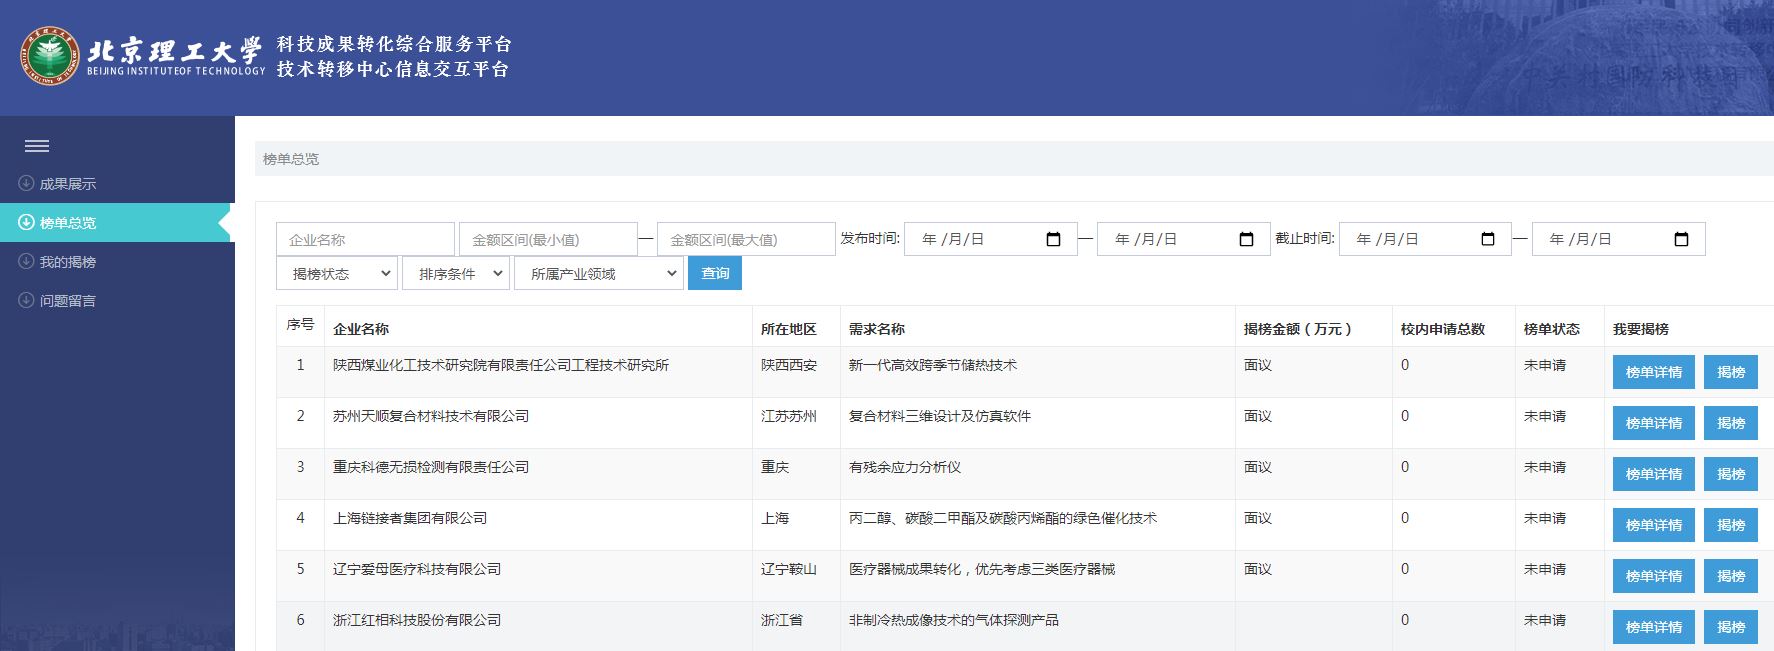Click 榜单详情 for row 1
Image resolution: width=1774 pixels, height=651 pixels.
pyautogui.click(x=1653, y=372)
